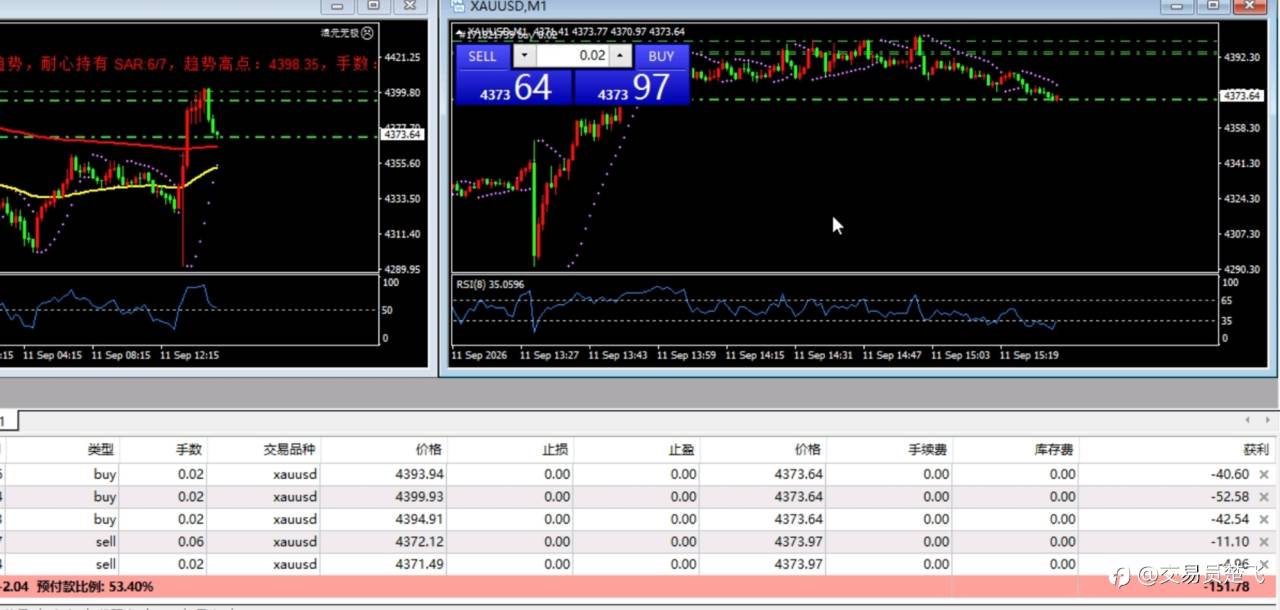The width and height of the screenshot is (1280, 610).
Task: Decrease trade volume with the down arrow
Action: [x=525, y=56]
